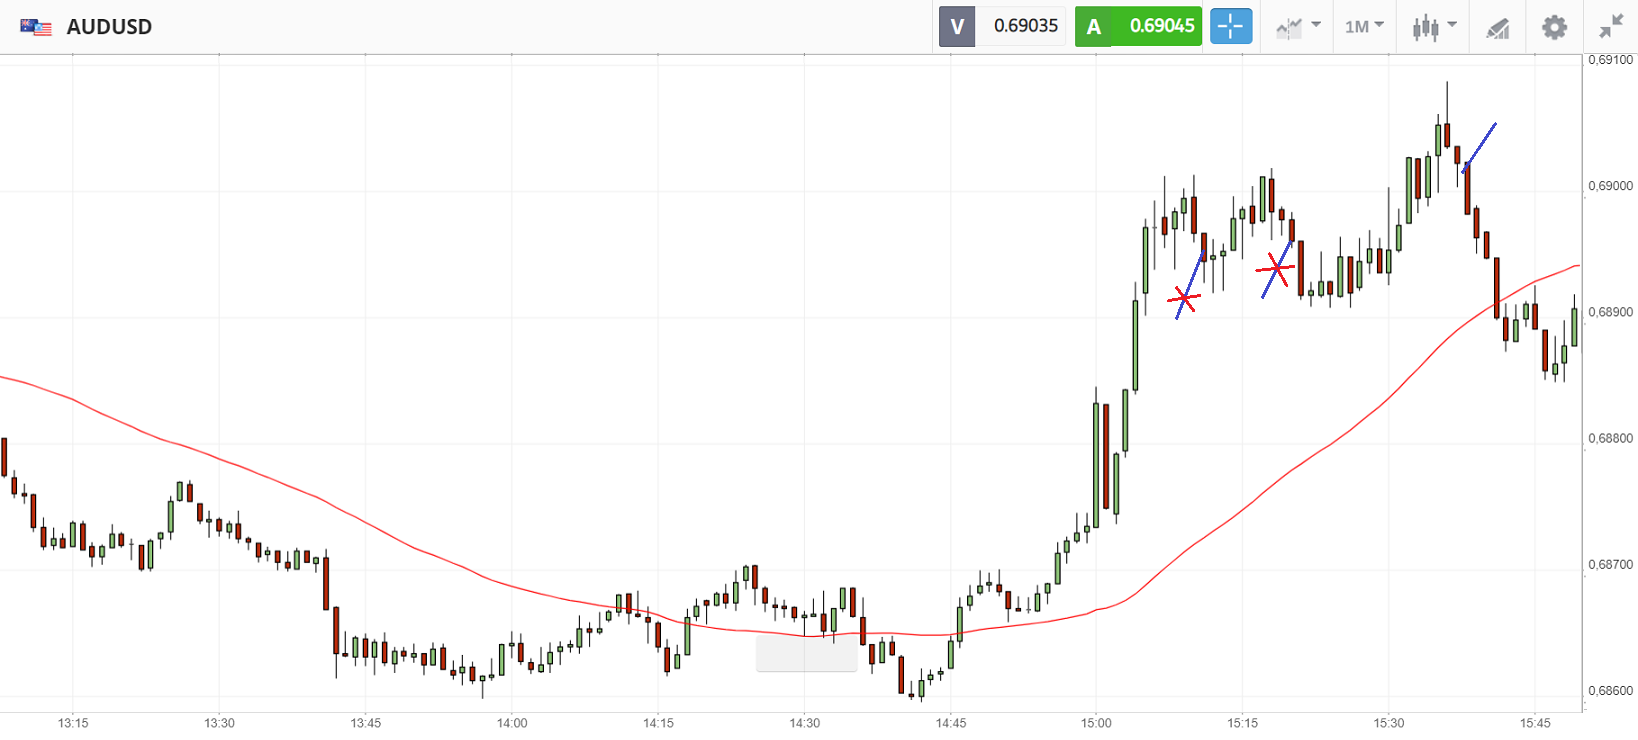
Task: Click the V sell price 0.69035 button
Action: pyautogui.click(x=1002, y=27)
